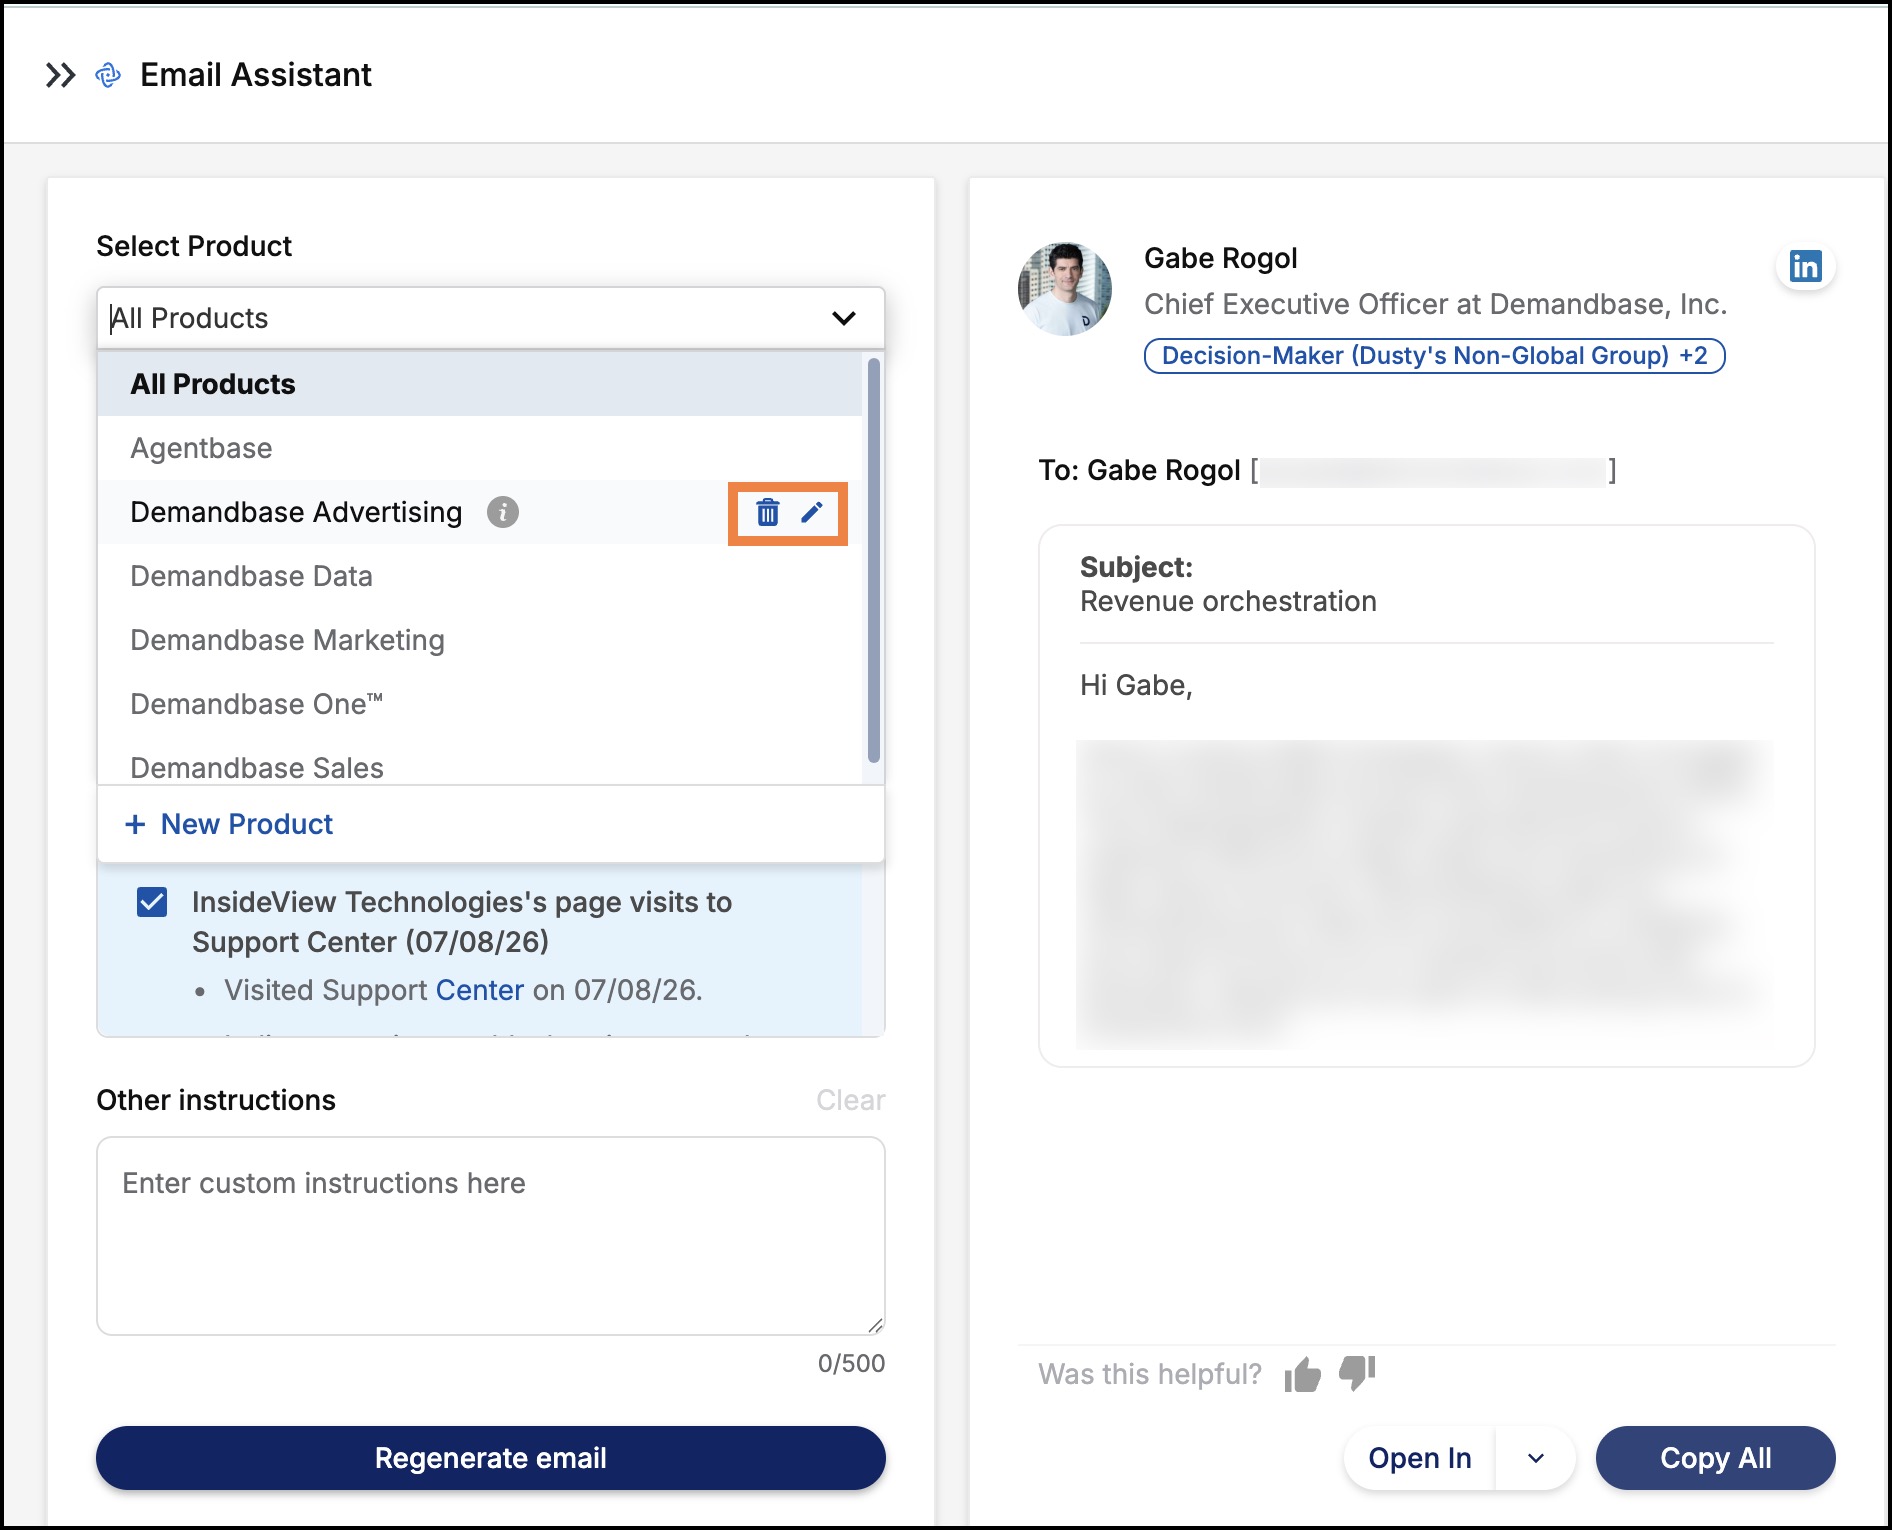Pick Demandbase One™ from the list

point(480,704)
